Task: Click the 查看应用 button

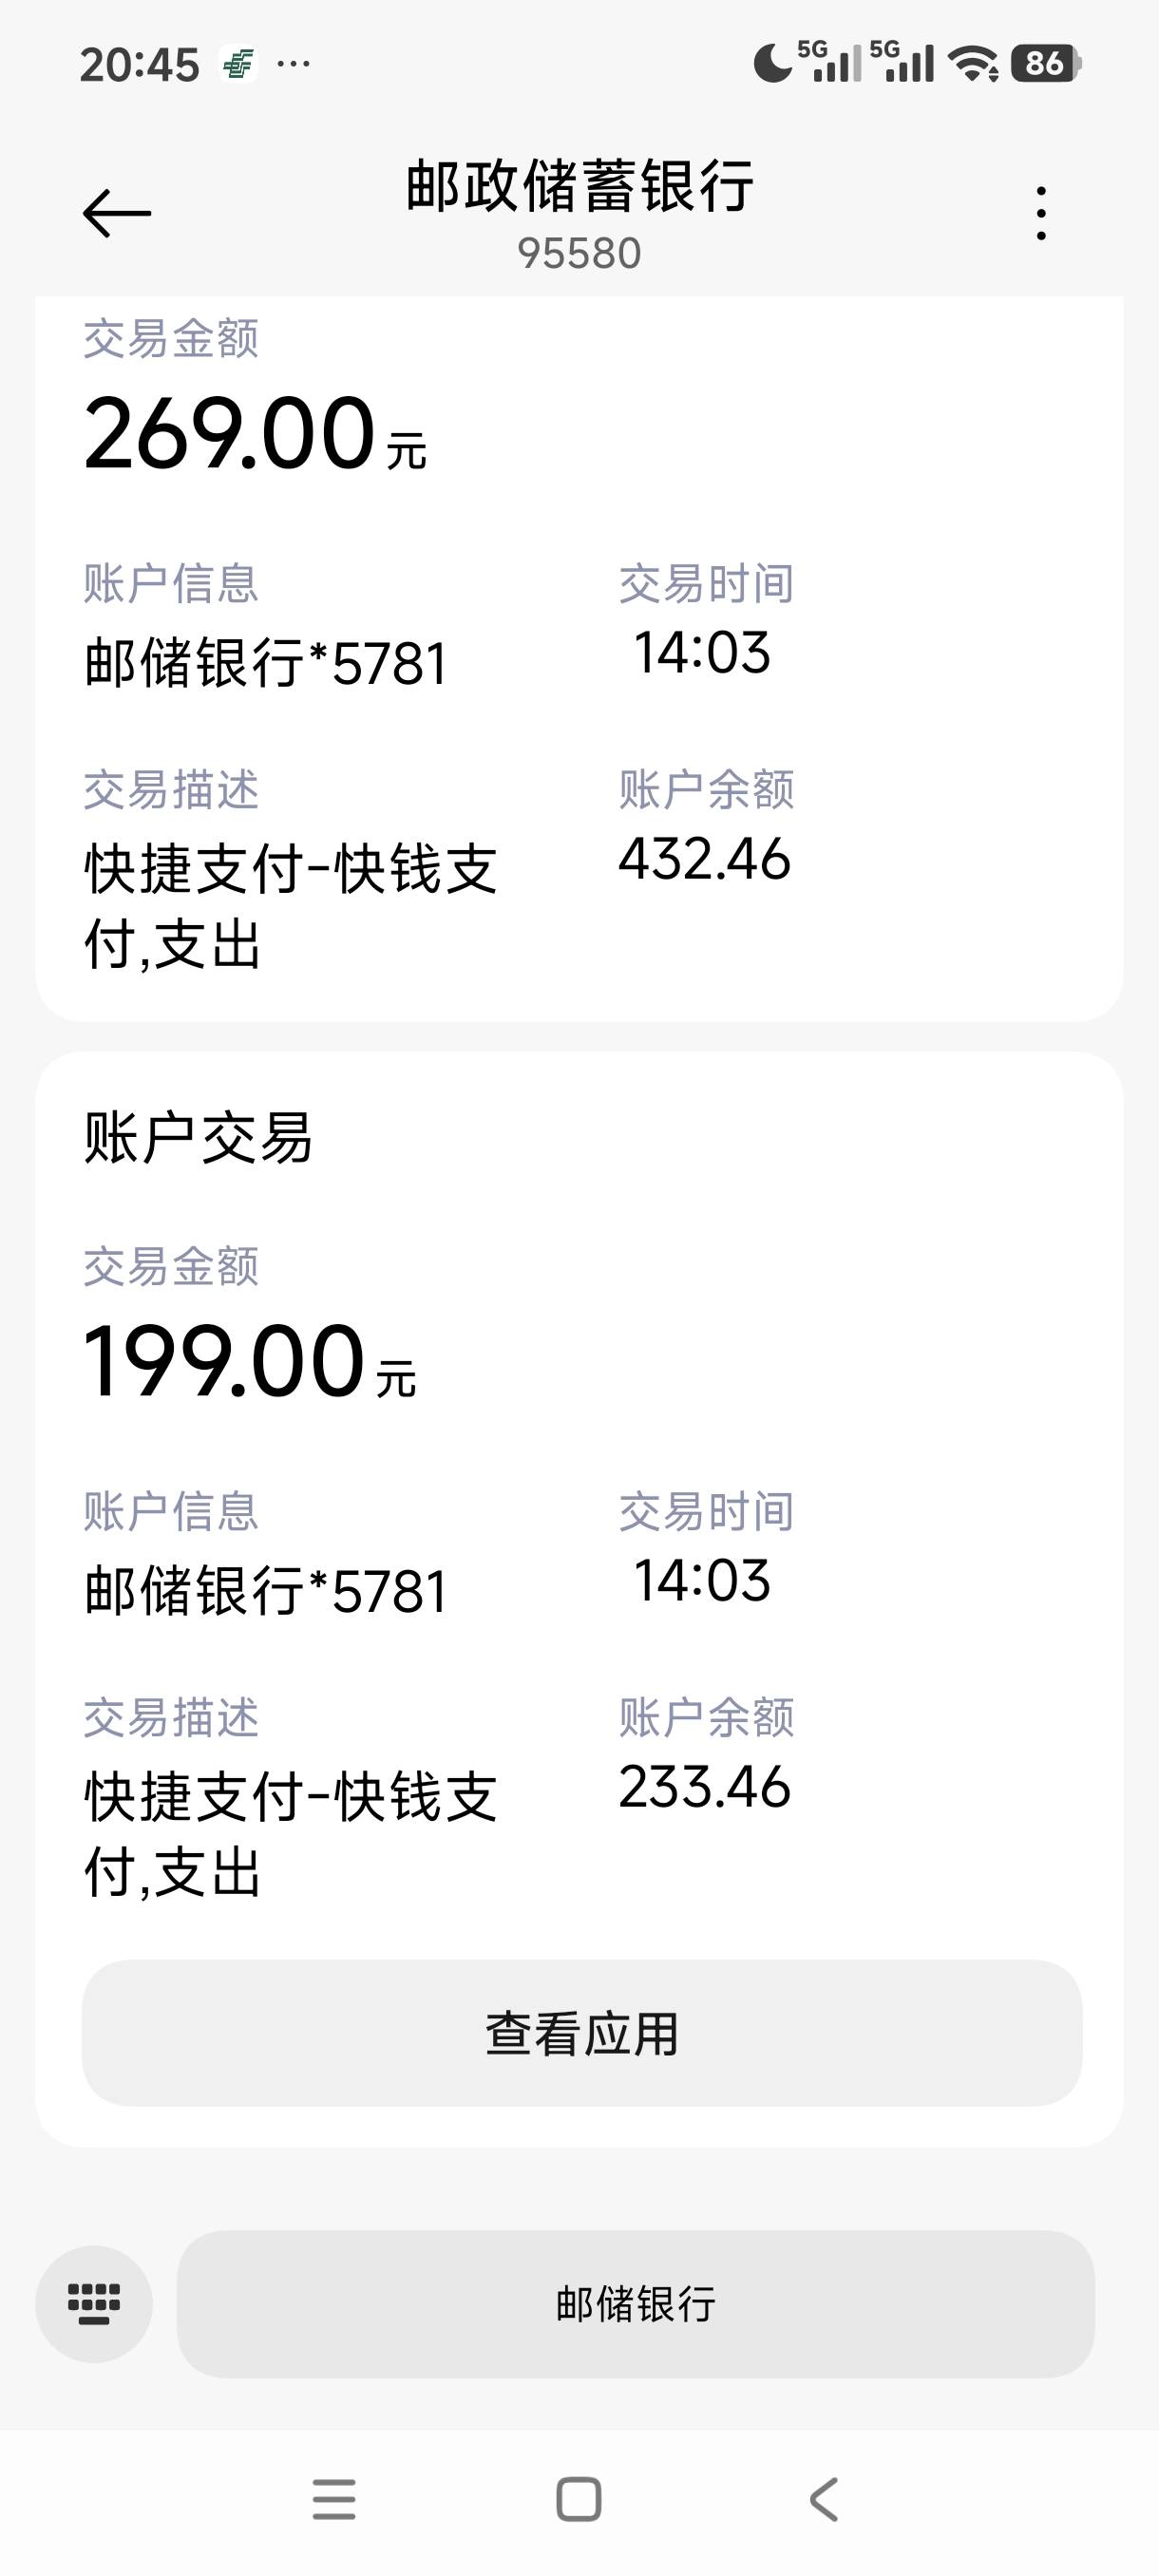Action: (581, 2033)
